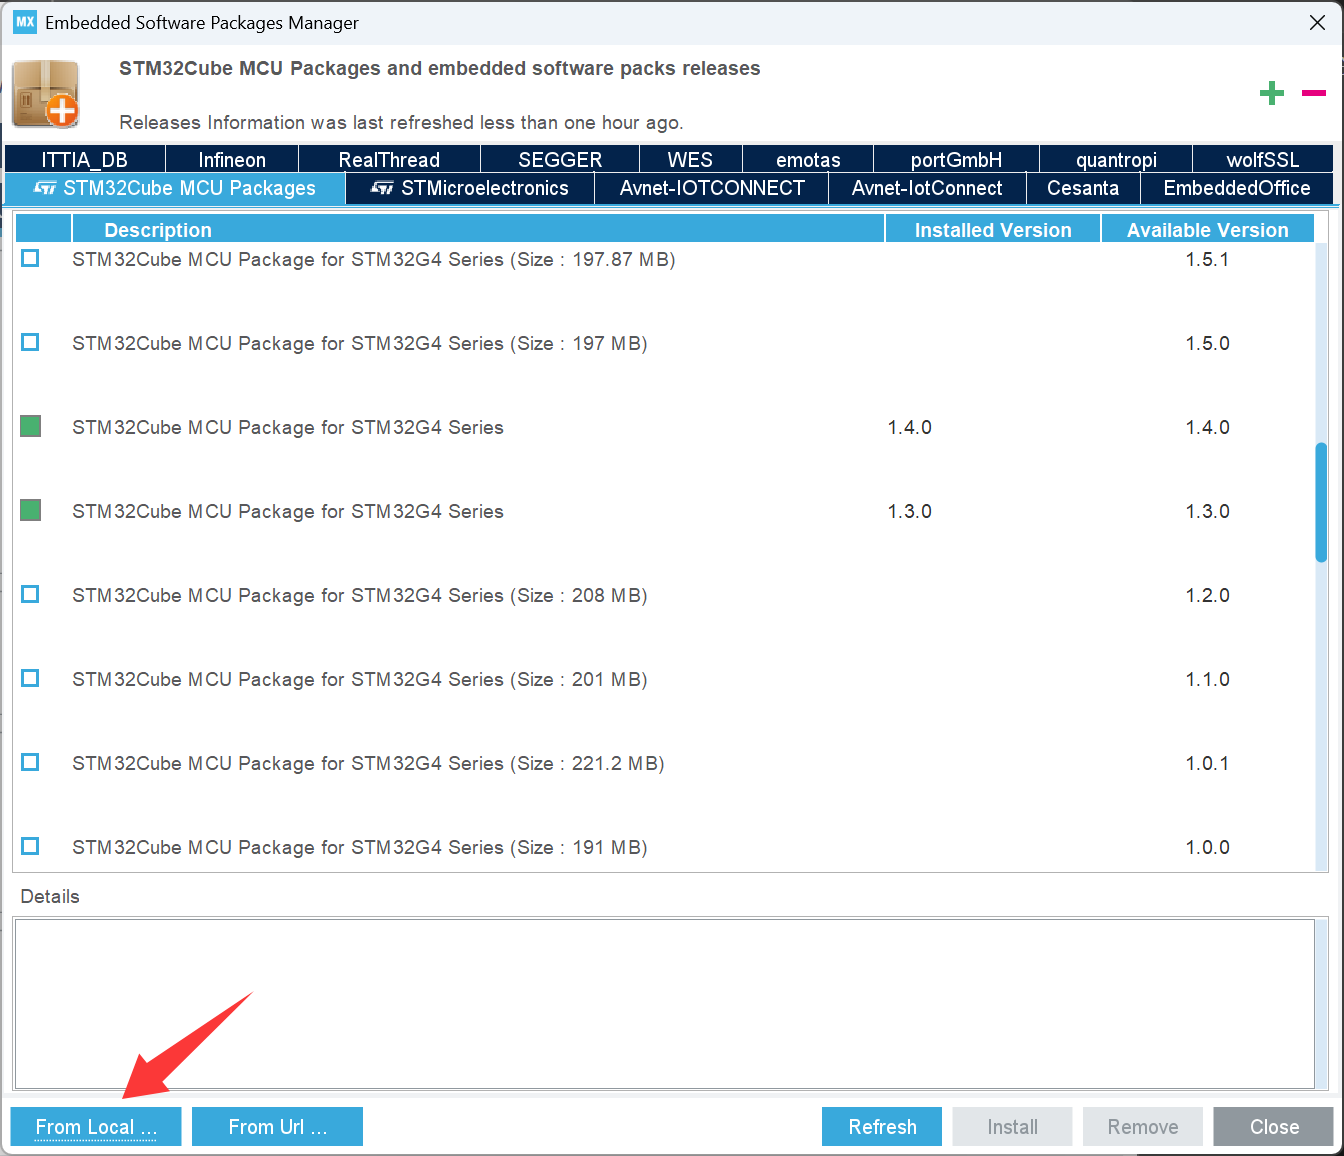The width and height of the screenshot is (1344, 1156).
Task: Click inside the Details text area
Action: [x=664, y=1004]
